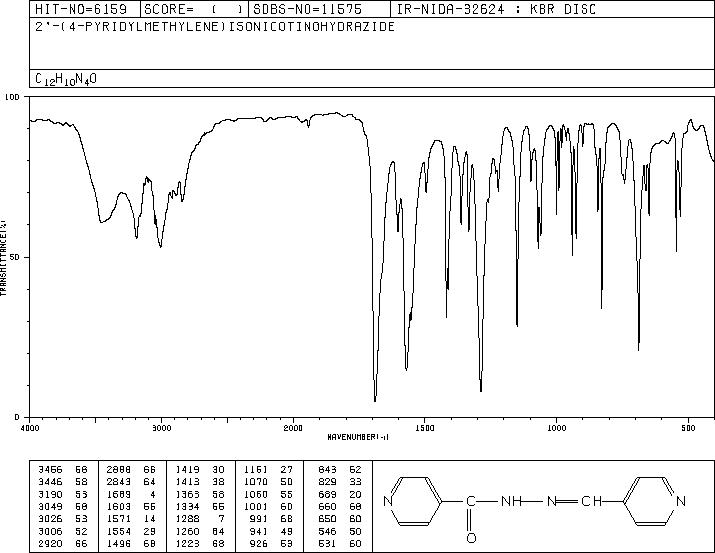Select the 2000 wavenumber axis label
This screenshot has width=715, height=553.
(292, 427)
